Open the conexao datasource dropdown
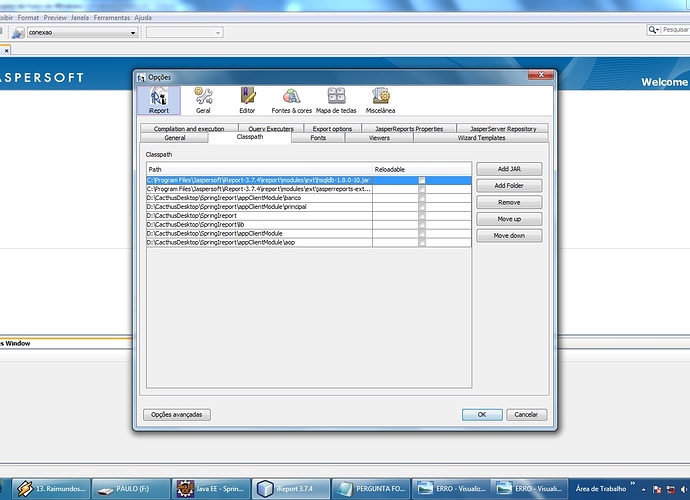The width and height of the screenshot is (690, 500). pos(133,33)
